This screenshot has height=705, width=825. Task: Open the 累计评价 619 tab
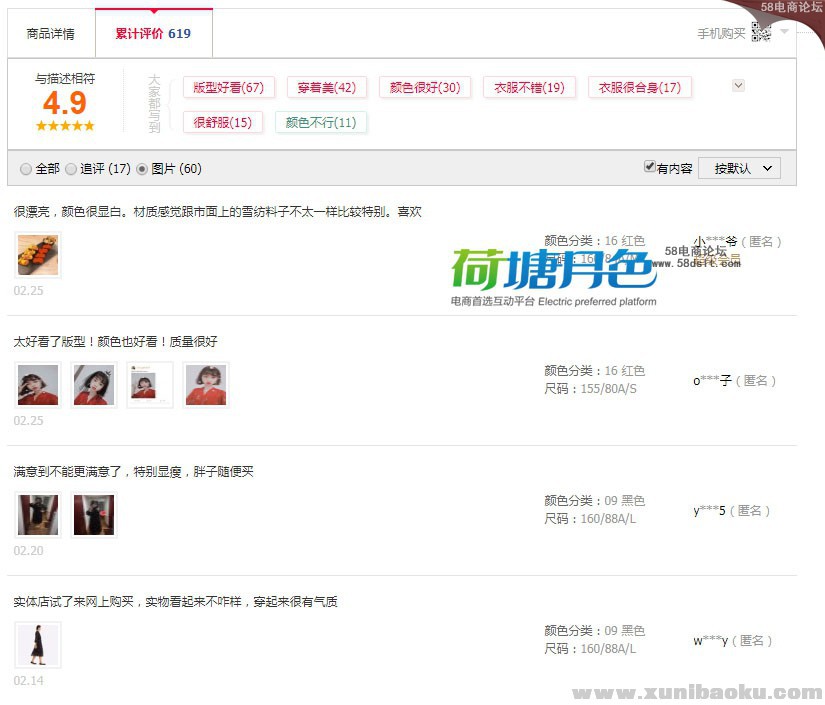(153, 34)
